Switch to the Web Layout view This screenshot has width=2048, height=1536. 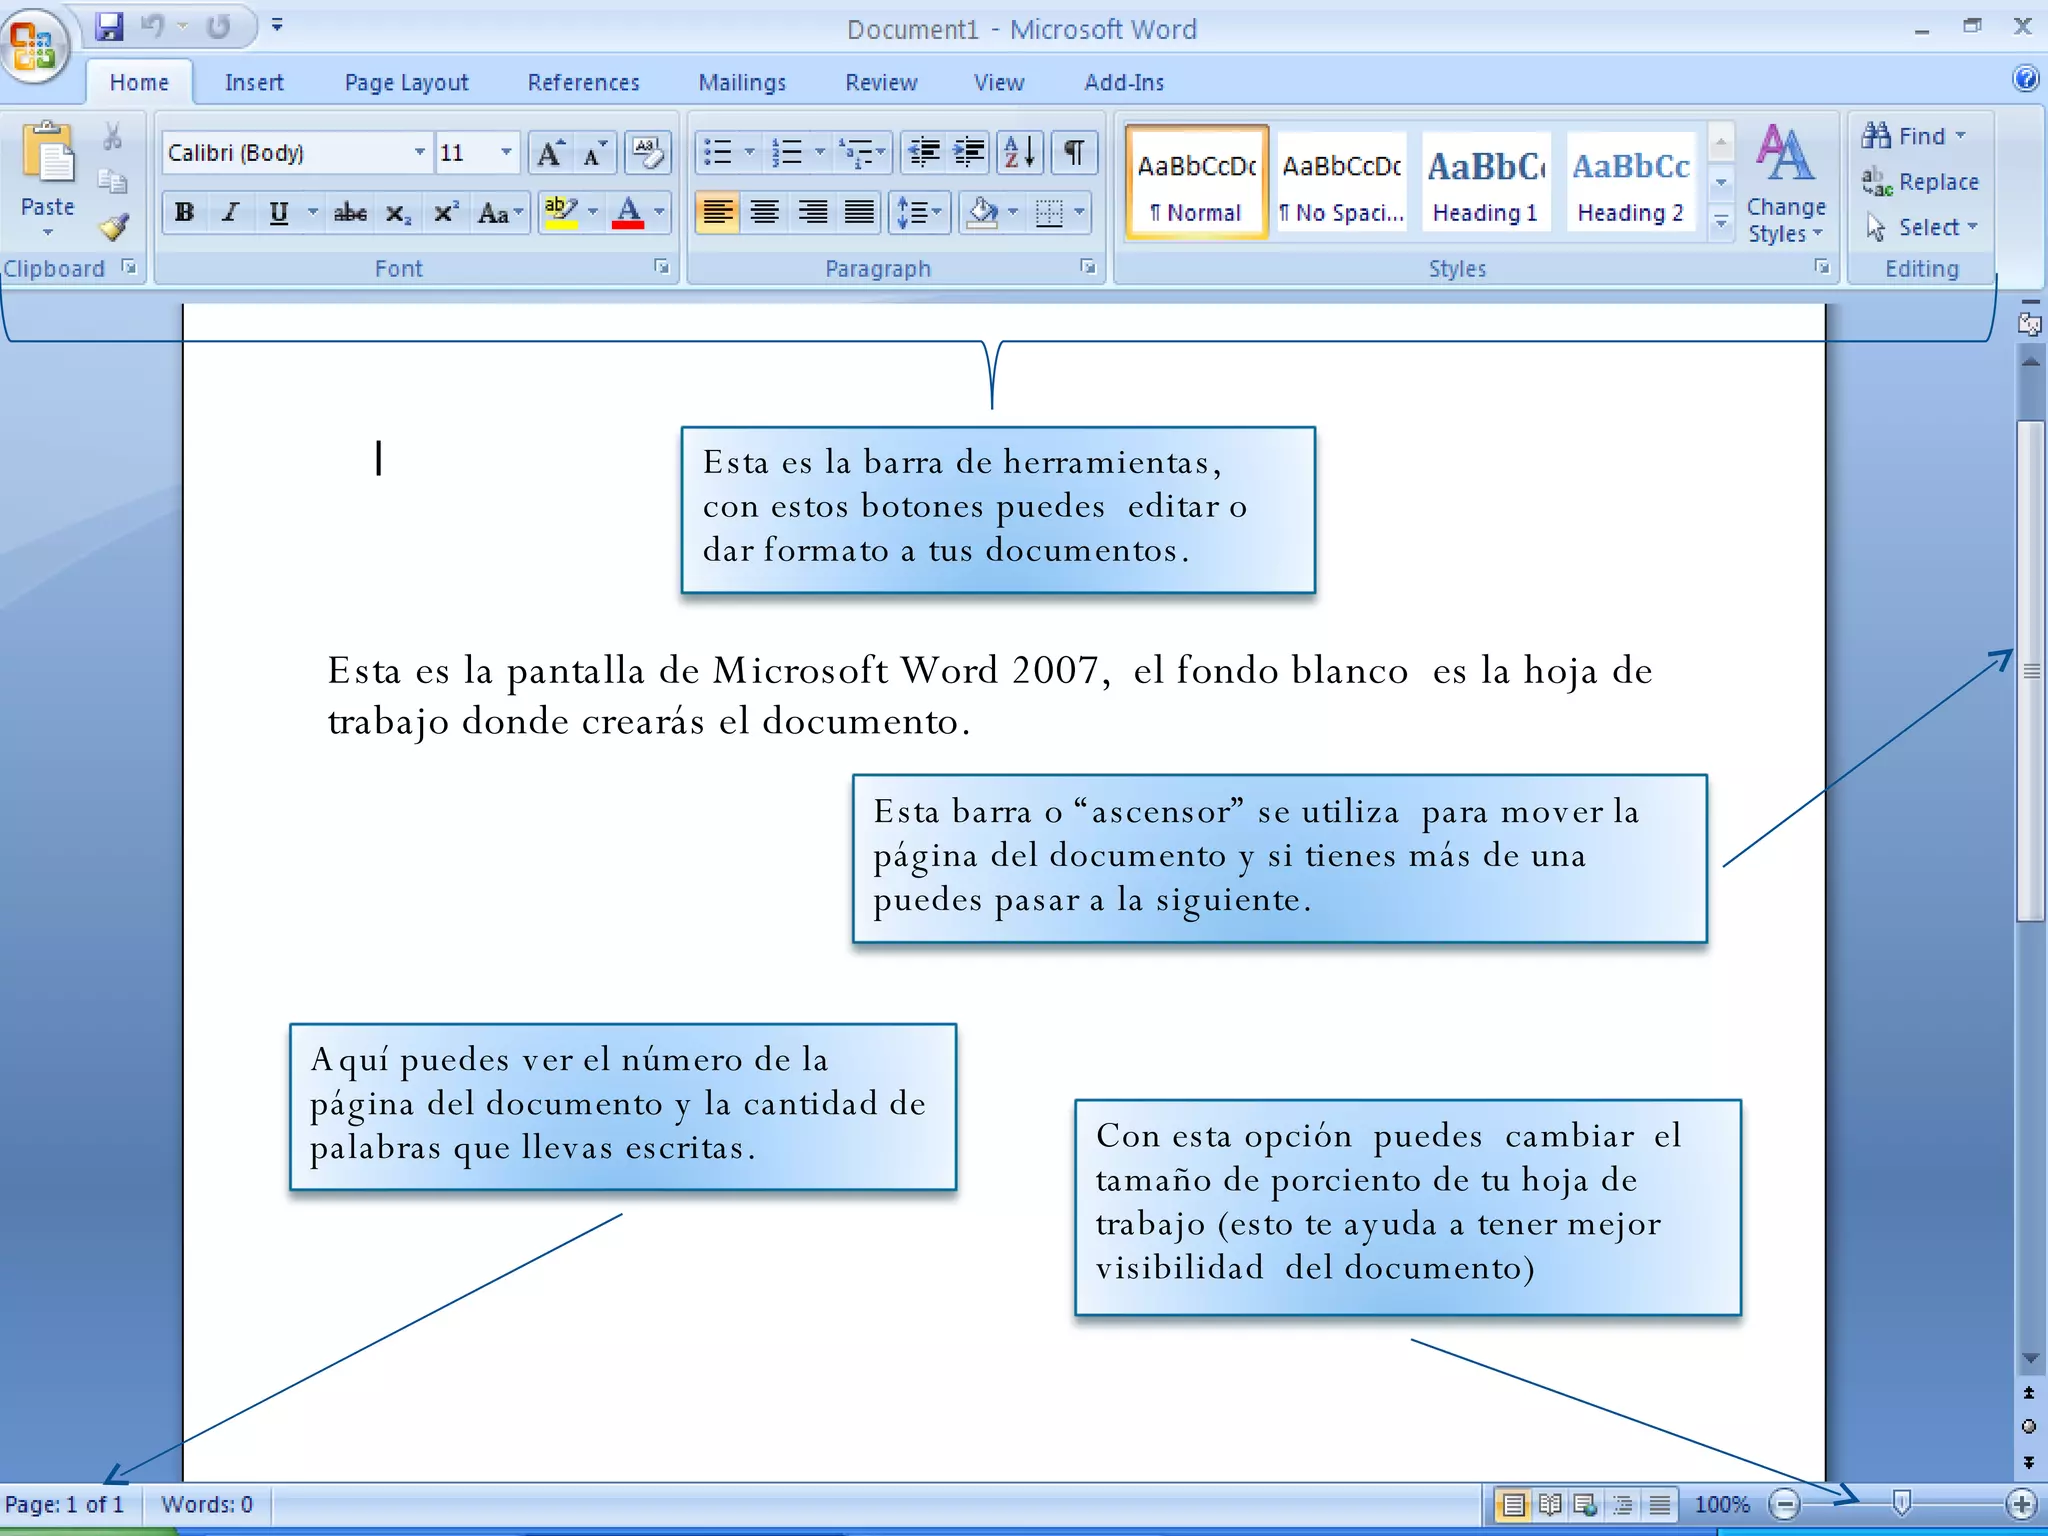click(1586, 1504)
